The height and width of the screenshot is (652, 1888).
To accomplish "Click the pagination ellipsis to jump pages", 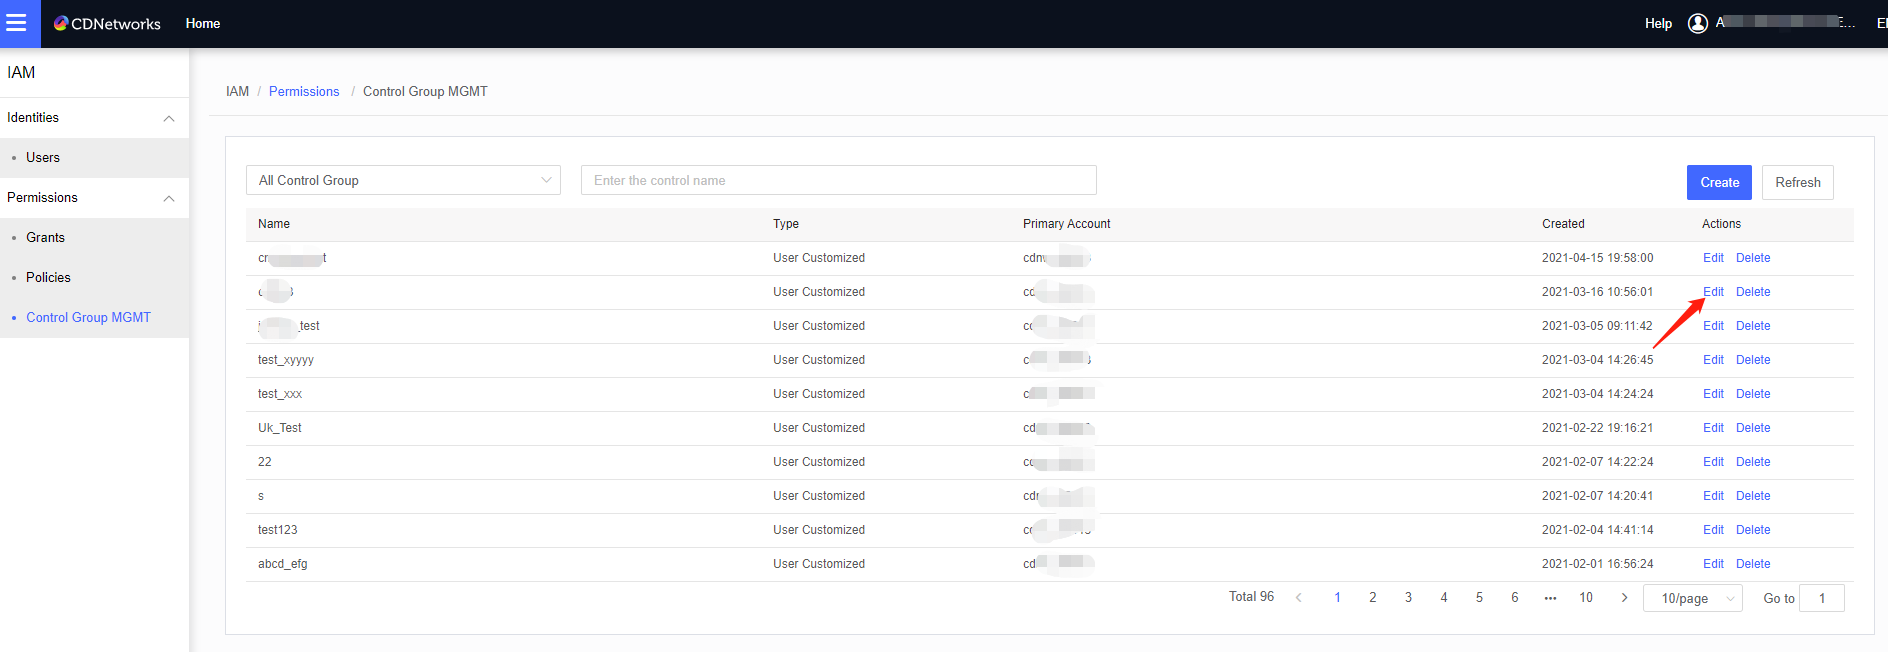I will (1550, 598).
